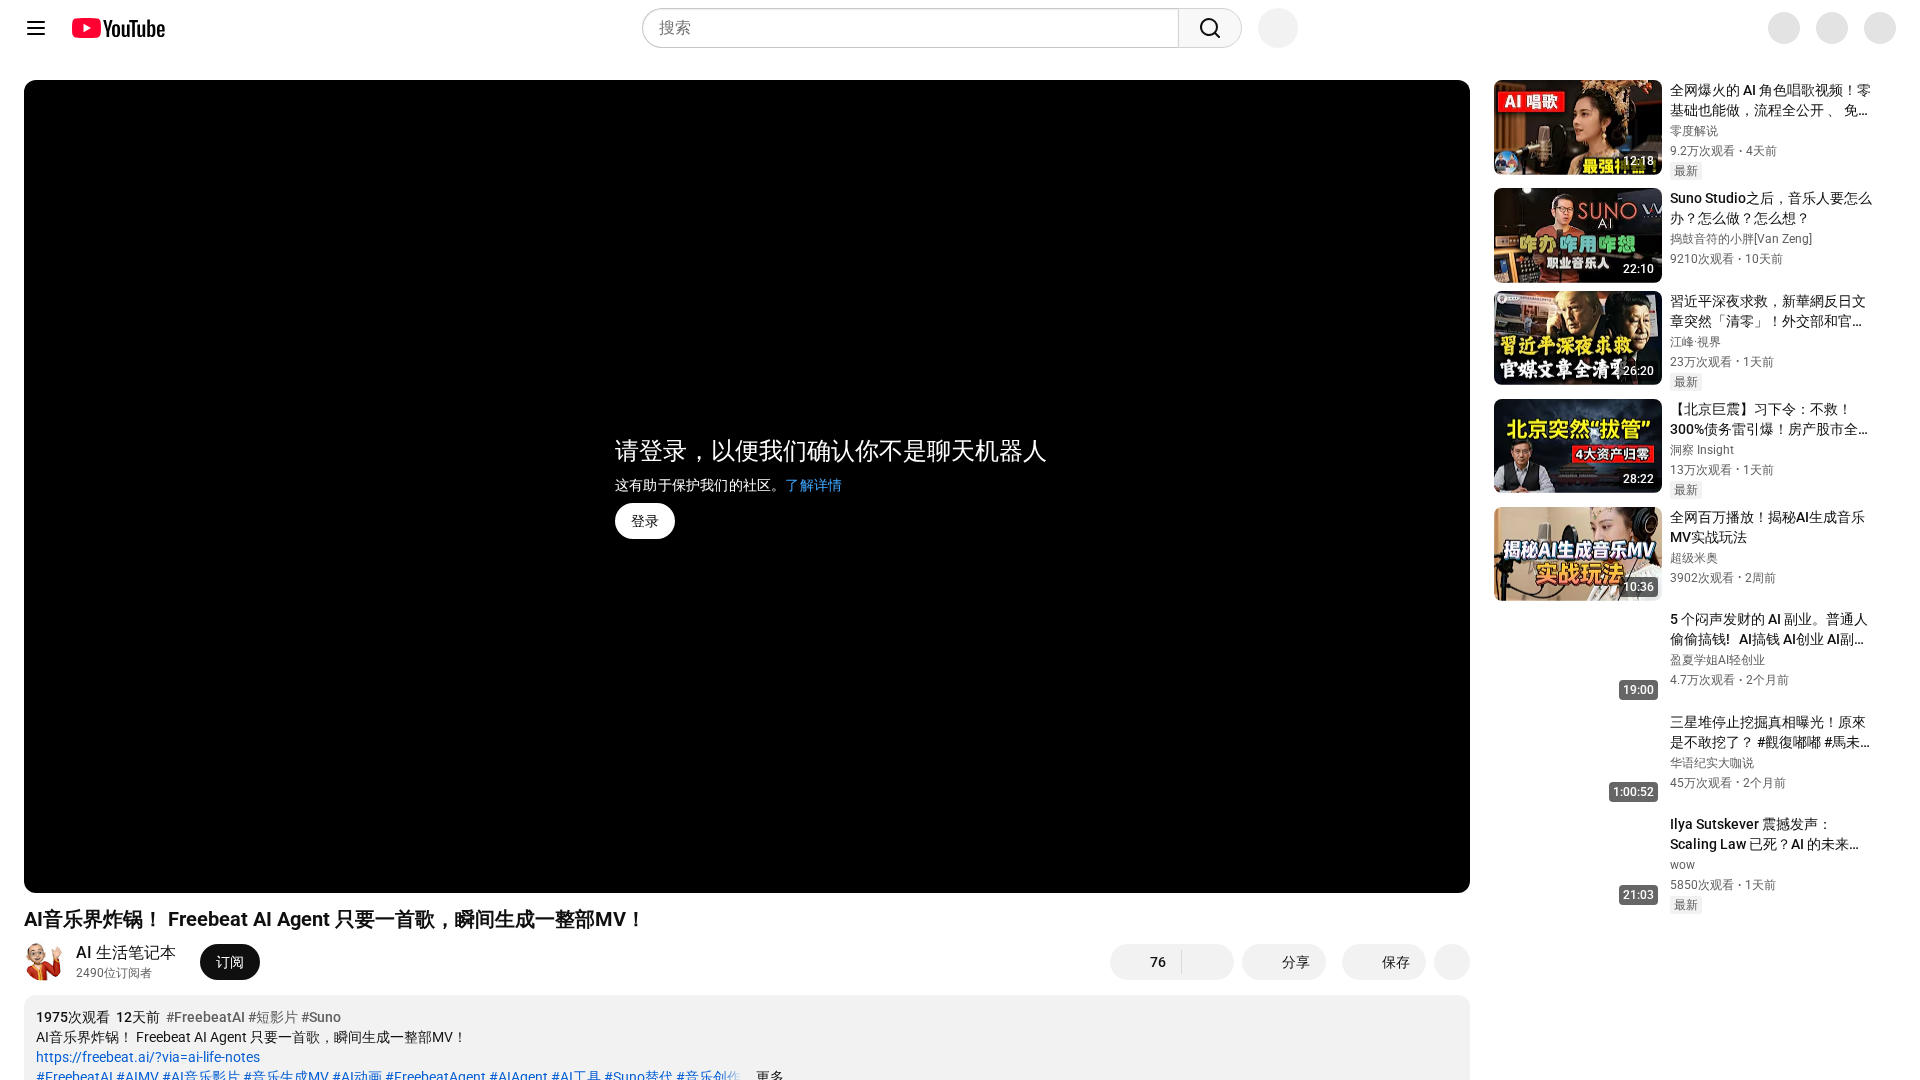
Task: Subscribe with the 订阅 button
Action: click(x=229, y=962)
